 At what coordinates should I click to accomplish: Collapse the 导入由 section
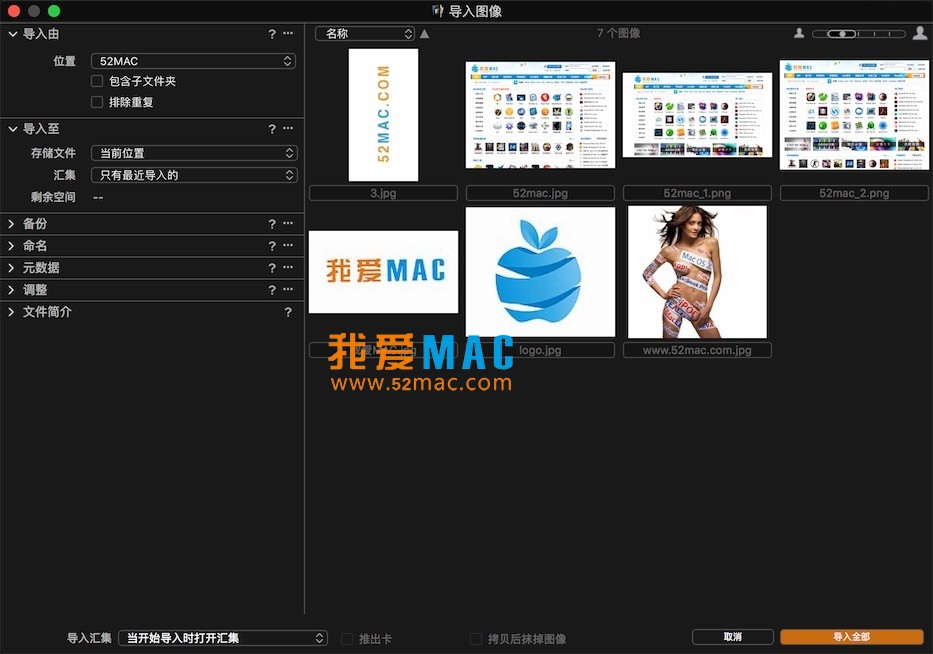12,34
